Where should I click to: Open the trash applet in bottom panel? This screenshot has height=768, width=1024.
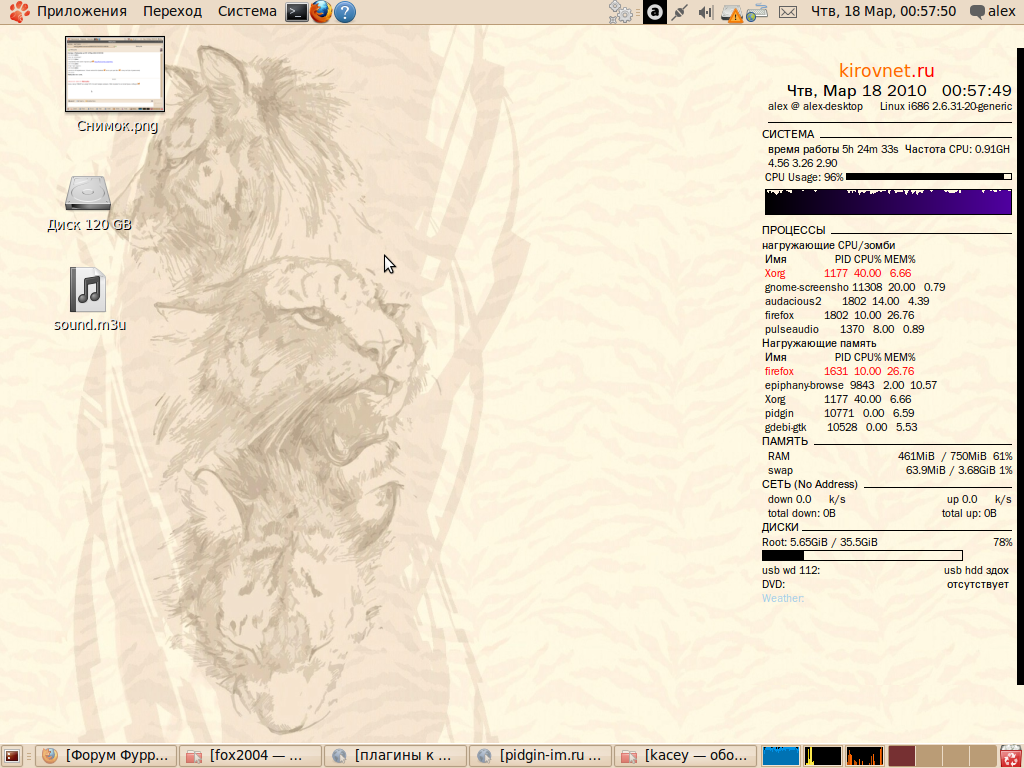pos(1011,756)
